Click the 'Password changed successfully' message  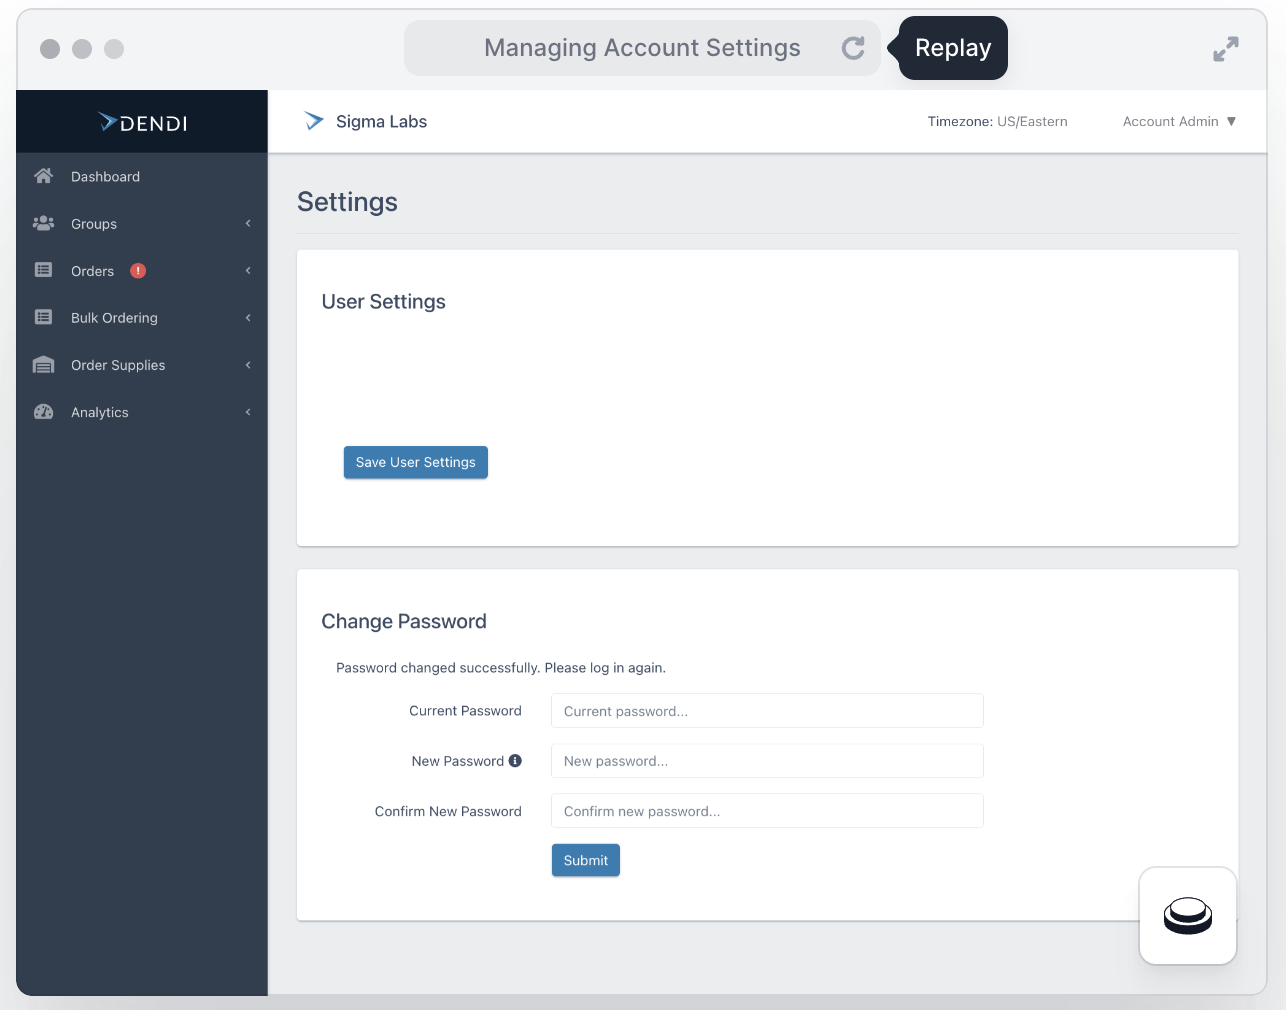(501, 668)
